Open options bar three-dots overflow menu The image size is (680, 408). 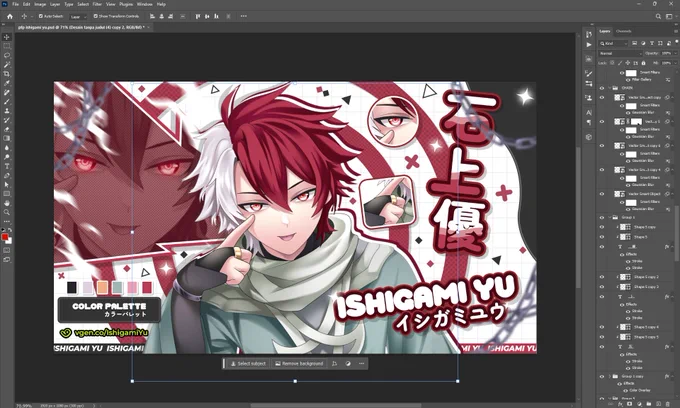coord(244,16)
